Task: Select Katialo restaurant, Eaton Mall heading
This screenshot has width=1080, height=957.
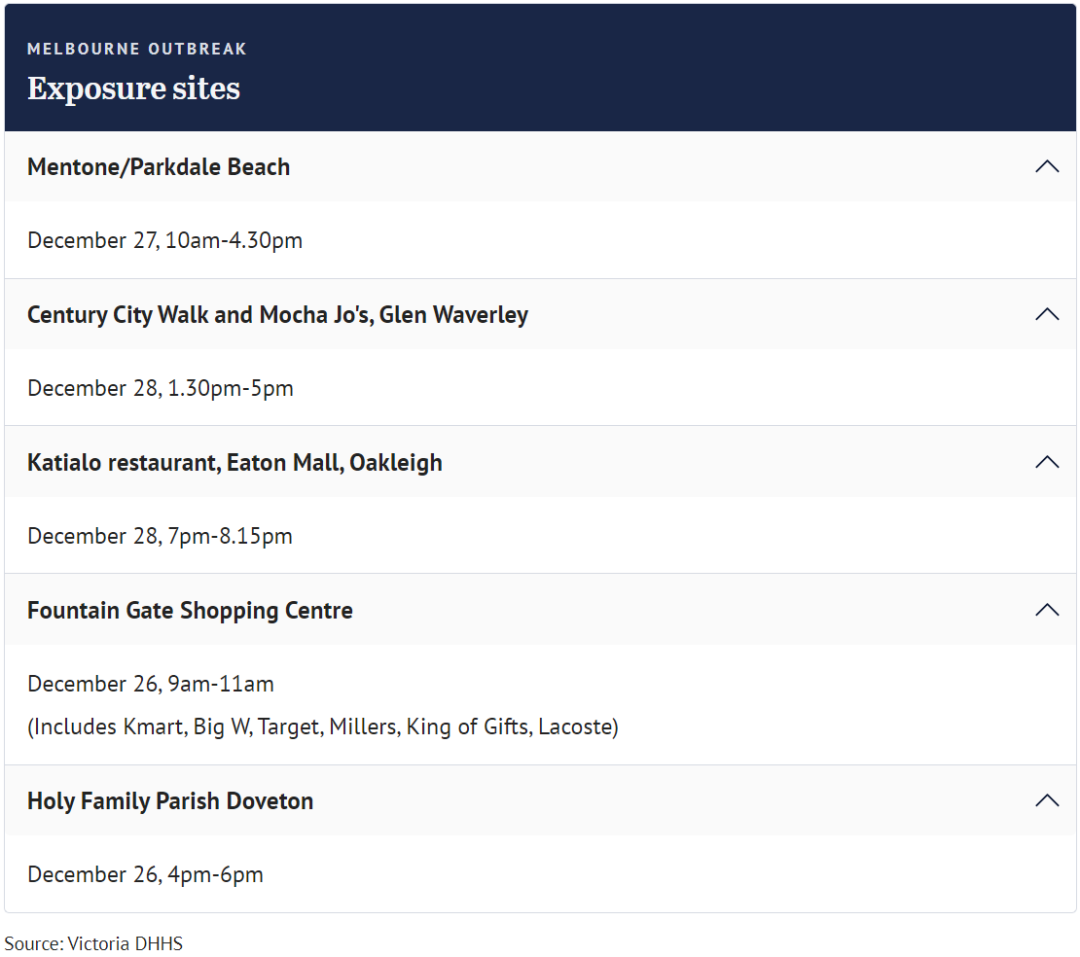Action: (234, 463)
